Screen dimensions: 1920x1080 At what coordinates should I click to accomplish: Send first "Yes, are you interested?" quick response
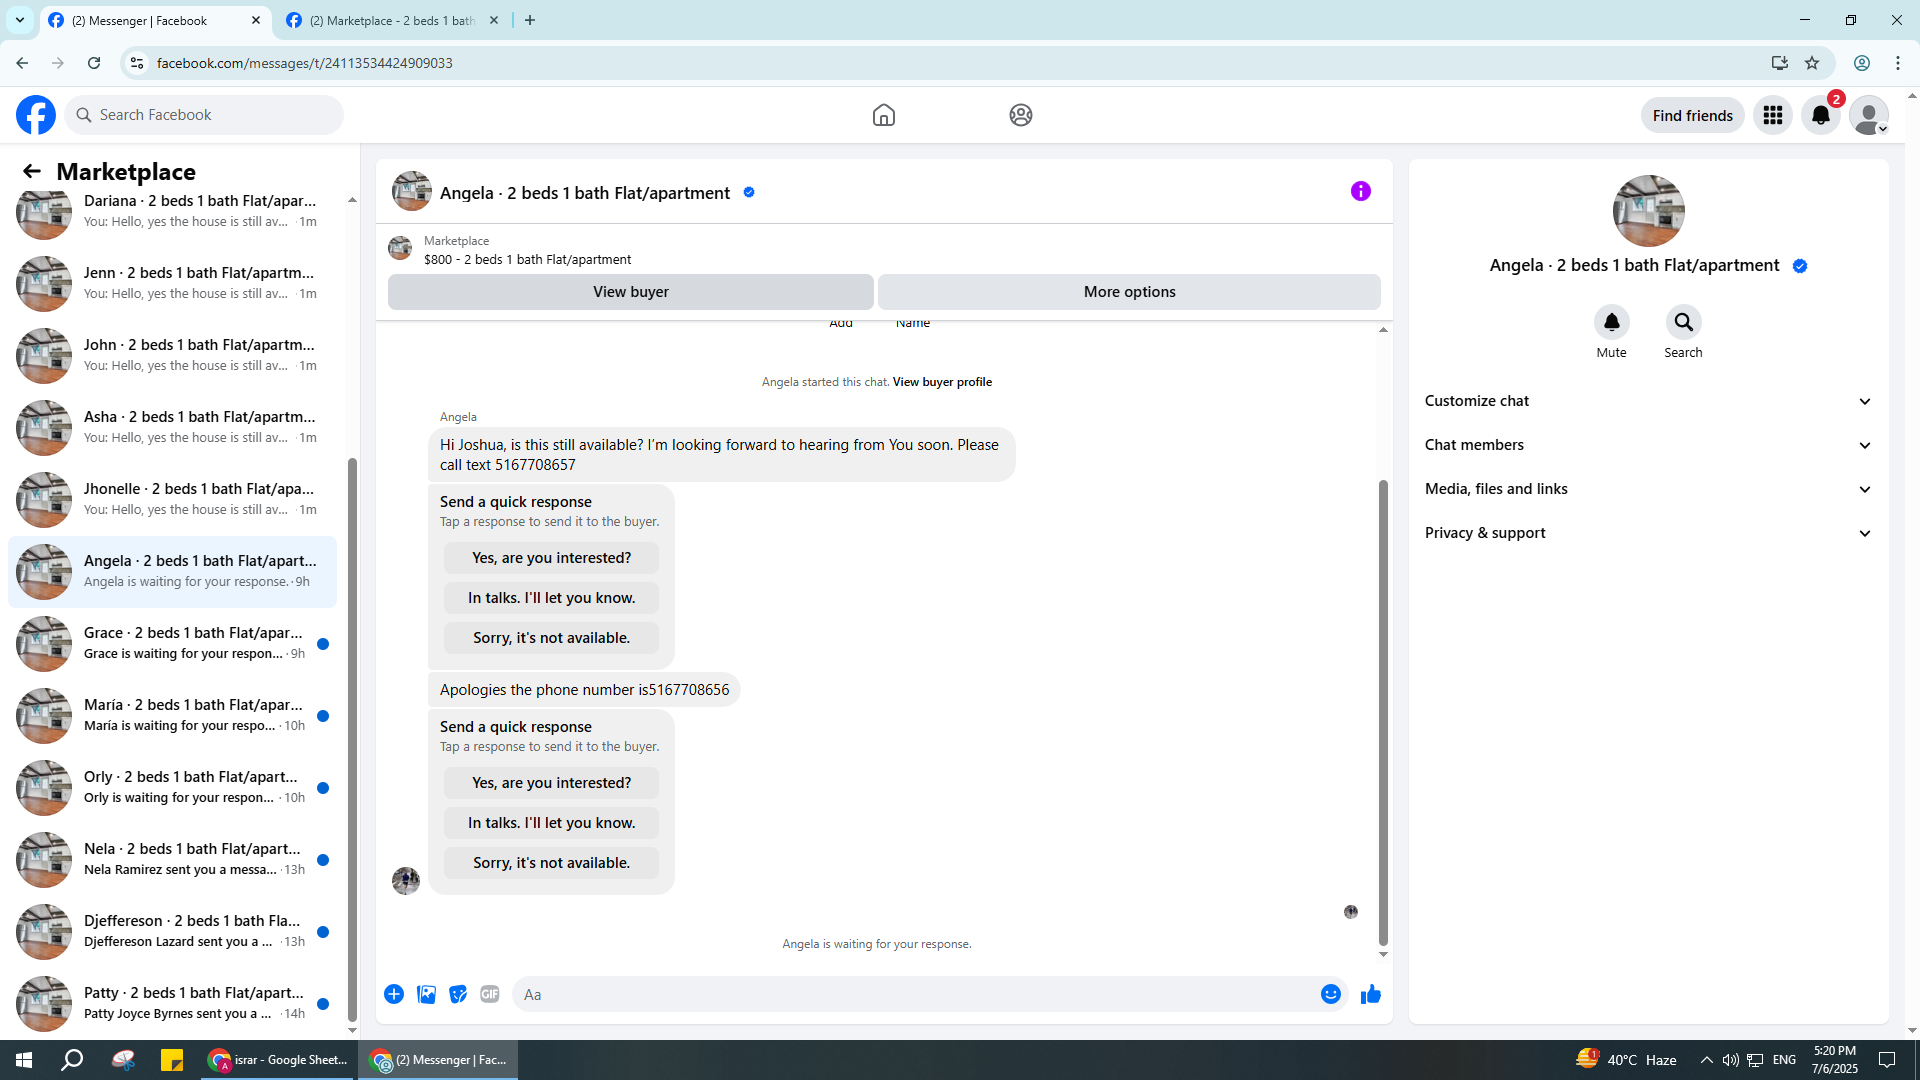pyautogui.click(x=552, y=558)
